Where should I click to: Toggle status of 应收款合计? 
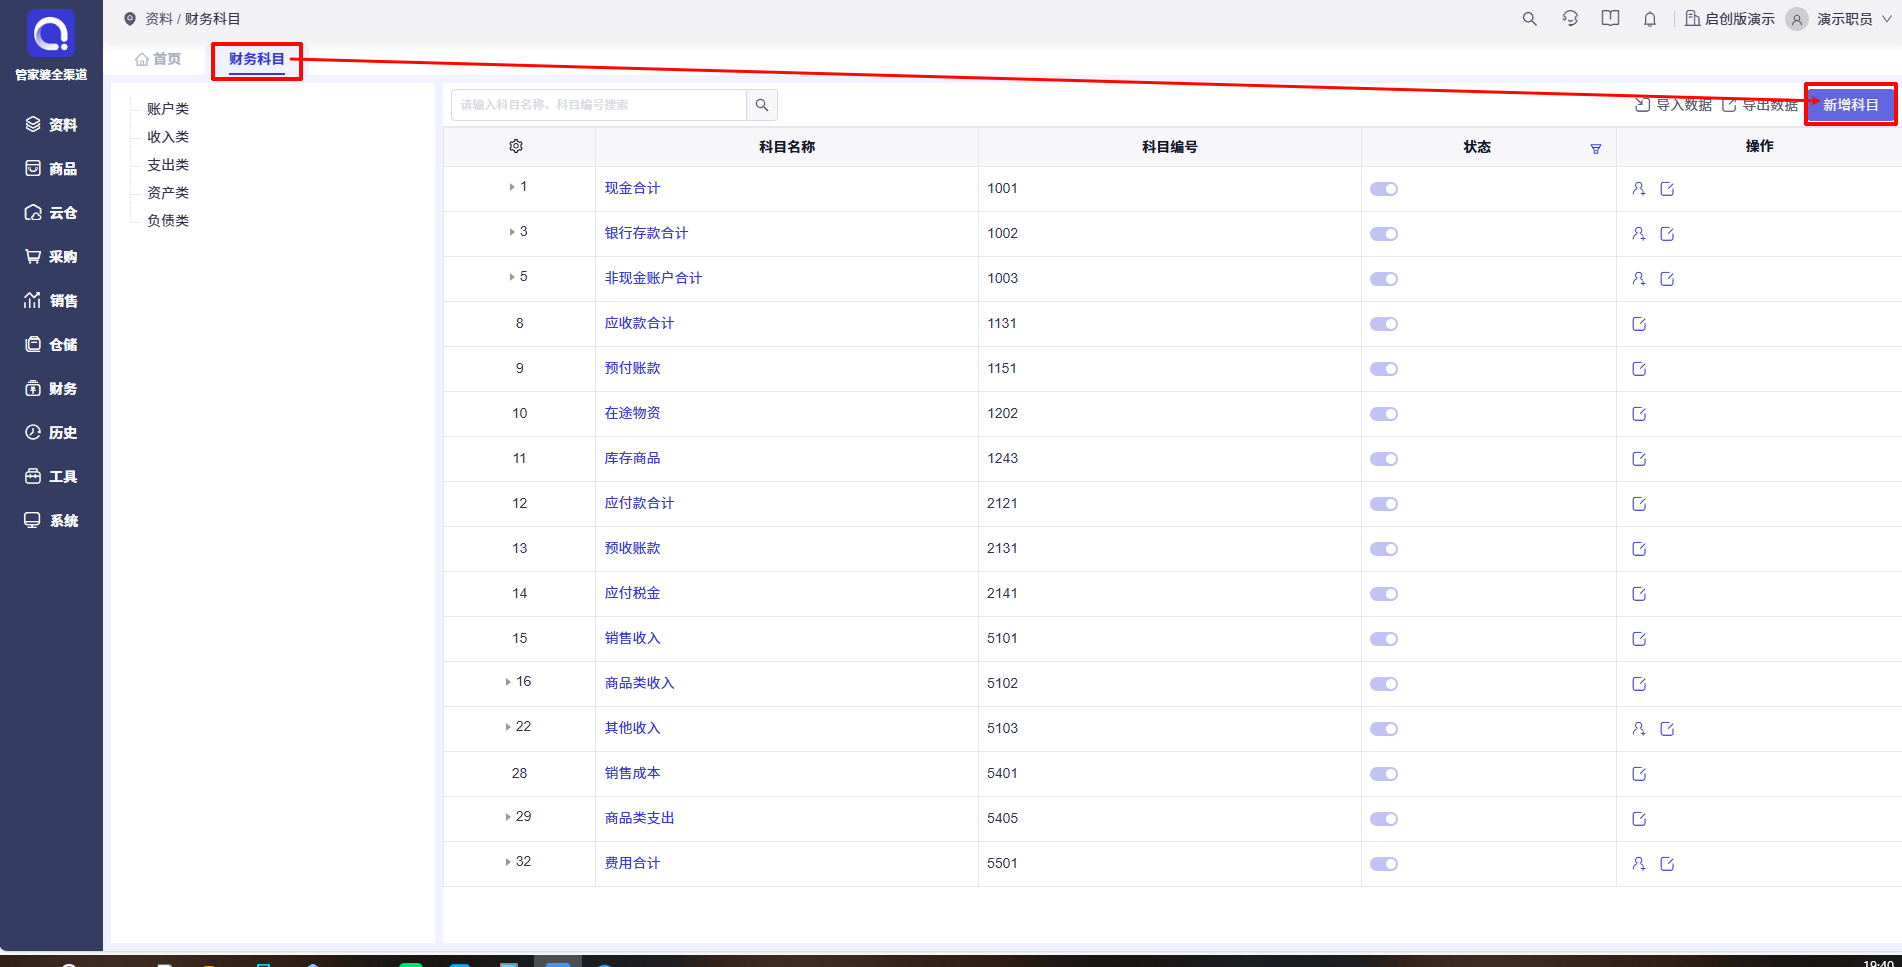[1384, 324]
